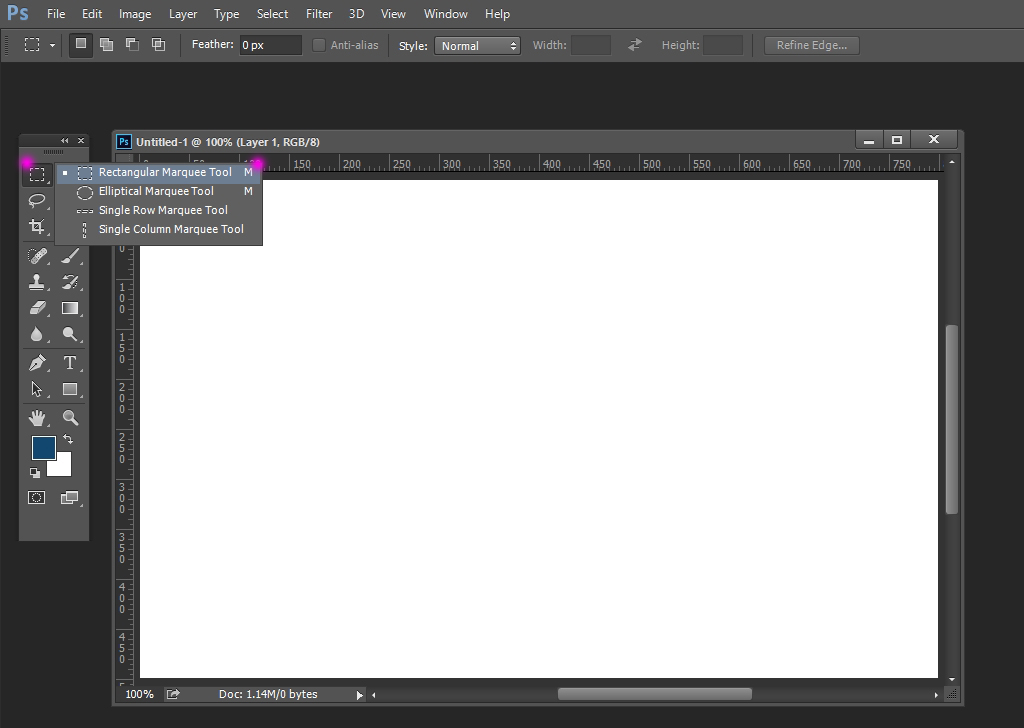The height and width of the screenshot is (728, 1024).
Task: Select the Clone Stamp tool
Action: point(37,282)
